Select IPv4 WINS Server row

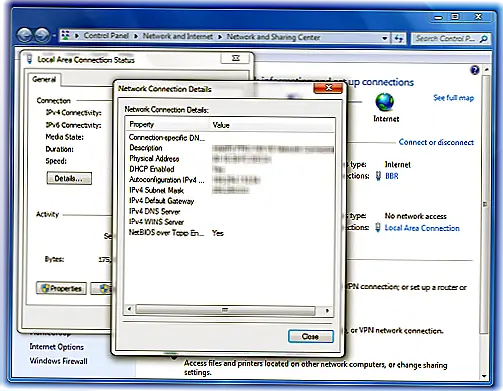tap(230, 222)
